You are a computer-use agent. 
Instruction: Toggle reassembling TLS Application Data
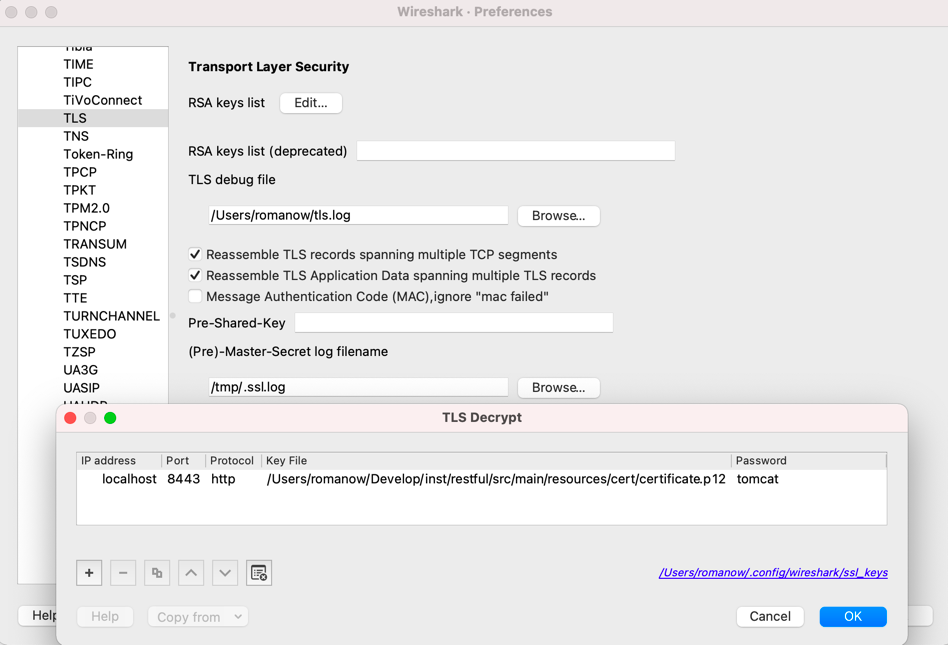195,275
